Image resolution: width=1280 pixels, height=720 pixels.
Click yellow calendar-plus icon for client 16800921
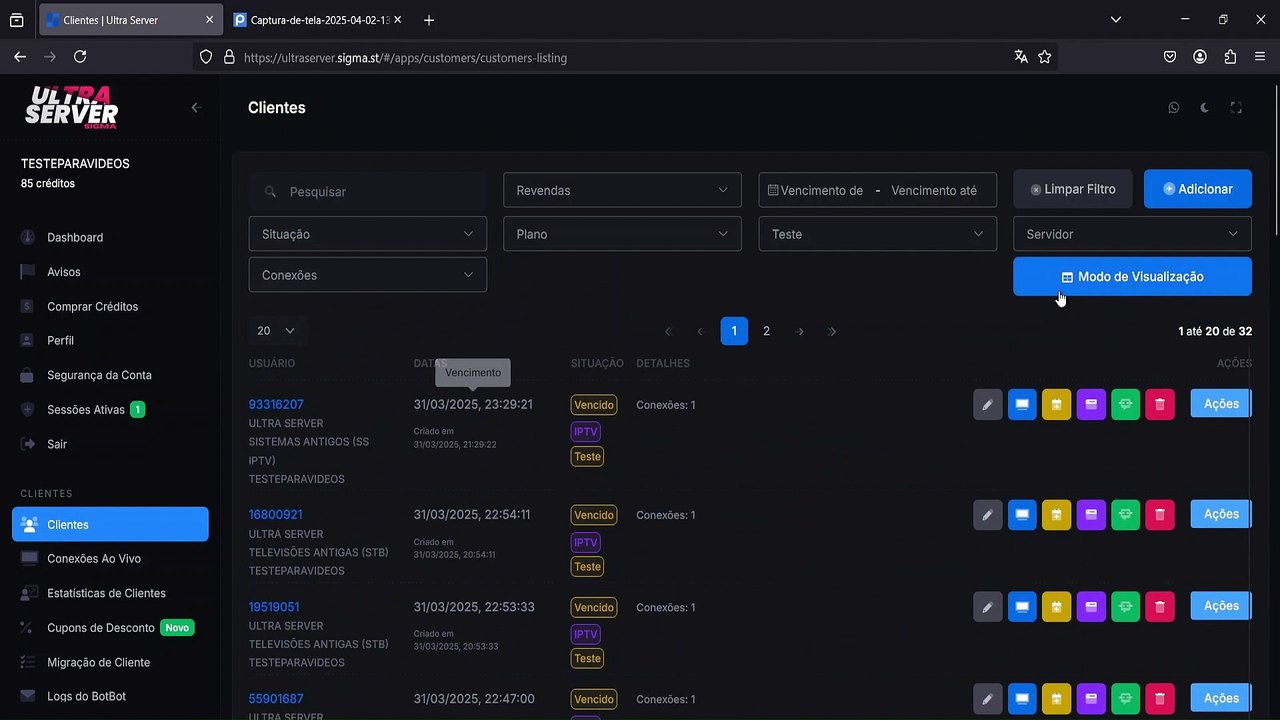[x=1056, y=514]
